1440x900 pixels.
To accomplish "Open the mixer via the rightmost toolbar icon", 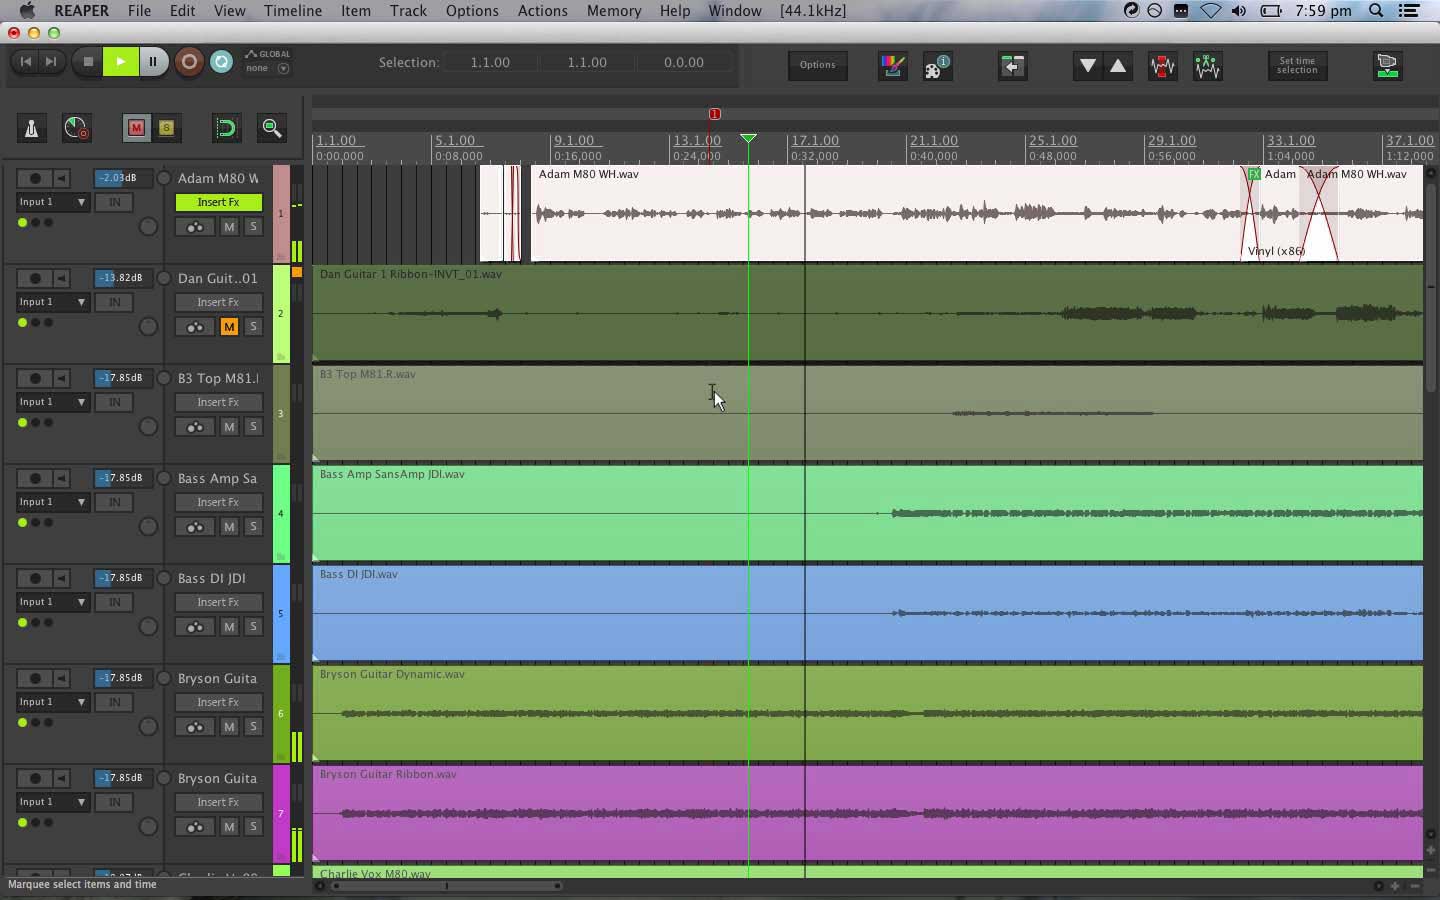I will tap(1388, 66).
